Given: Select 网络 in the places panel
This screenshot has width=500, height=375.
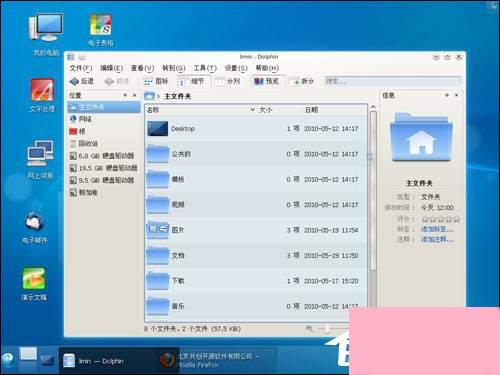Looking at the screenshot, I should pyautogui.click(x=104, y=119).
